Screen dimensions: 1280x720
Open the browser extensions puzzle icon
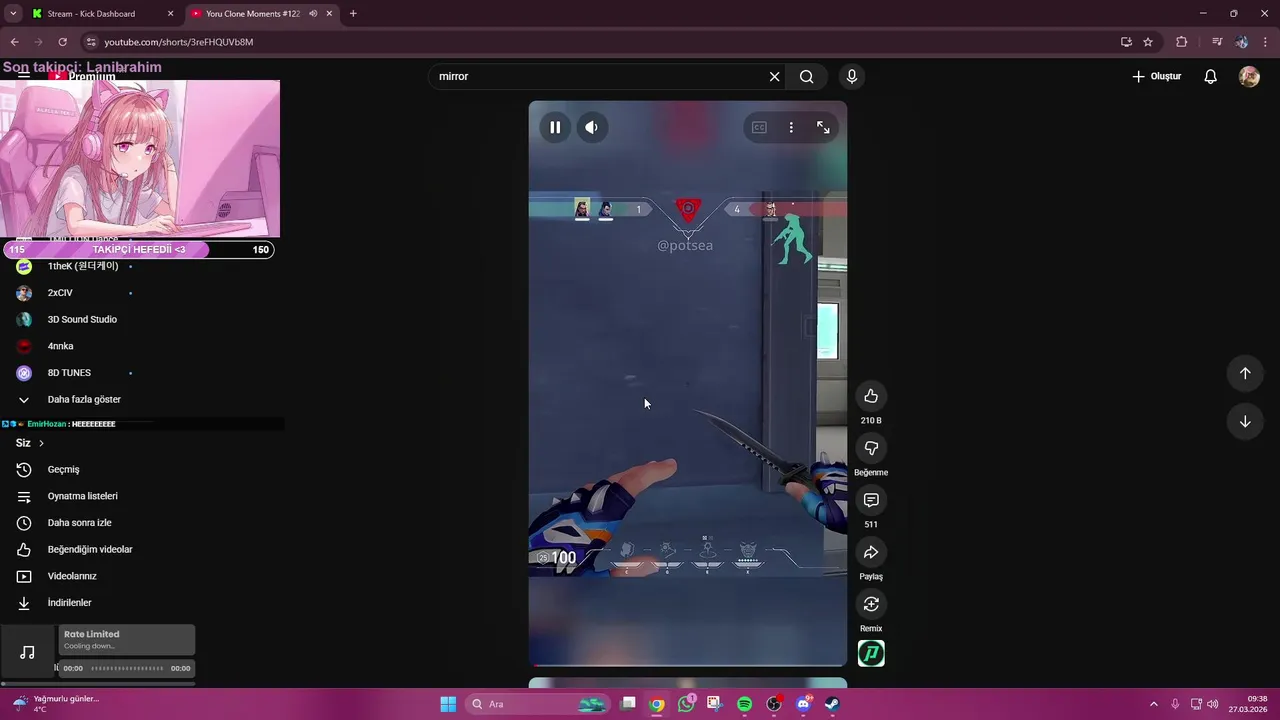1182,42
